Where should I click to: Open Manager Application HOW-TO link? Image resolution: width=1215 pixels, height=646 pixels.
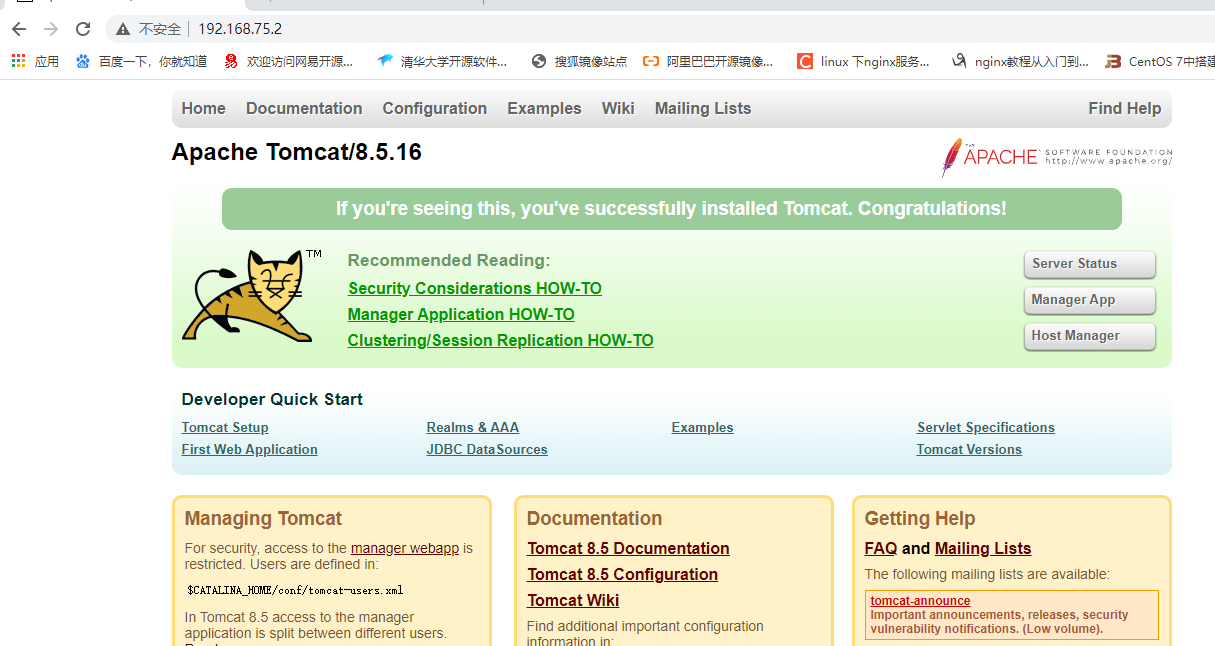click(461, 314)
